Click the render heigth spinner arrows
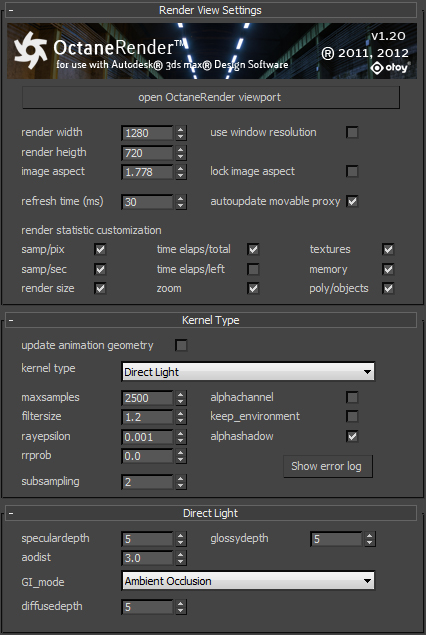Screen dimensions: 426x635 (x=181, y=153)
